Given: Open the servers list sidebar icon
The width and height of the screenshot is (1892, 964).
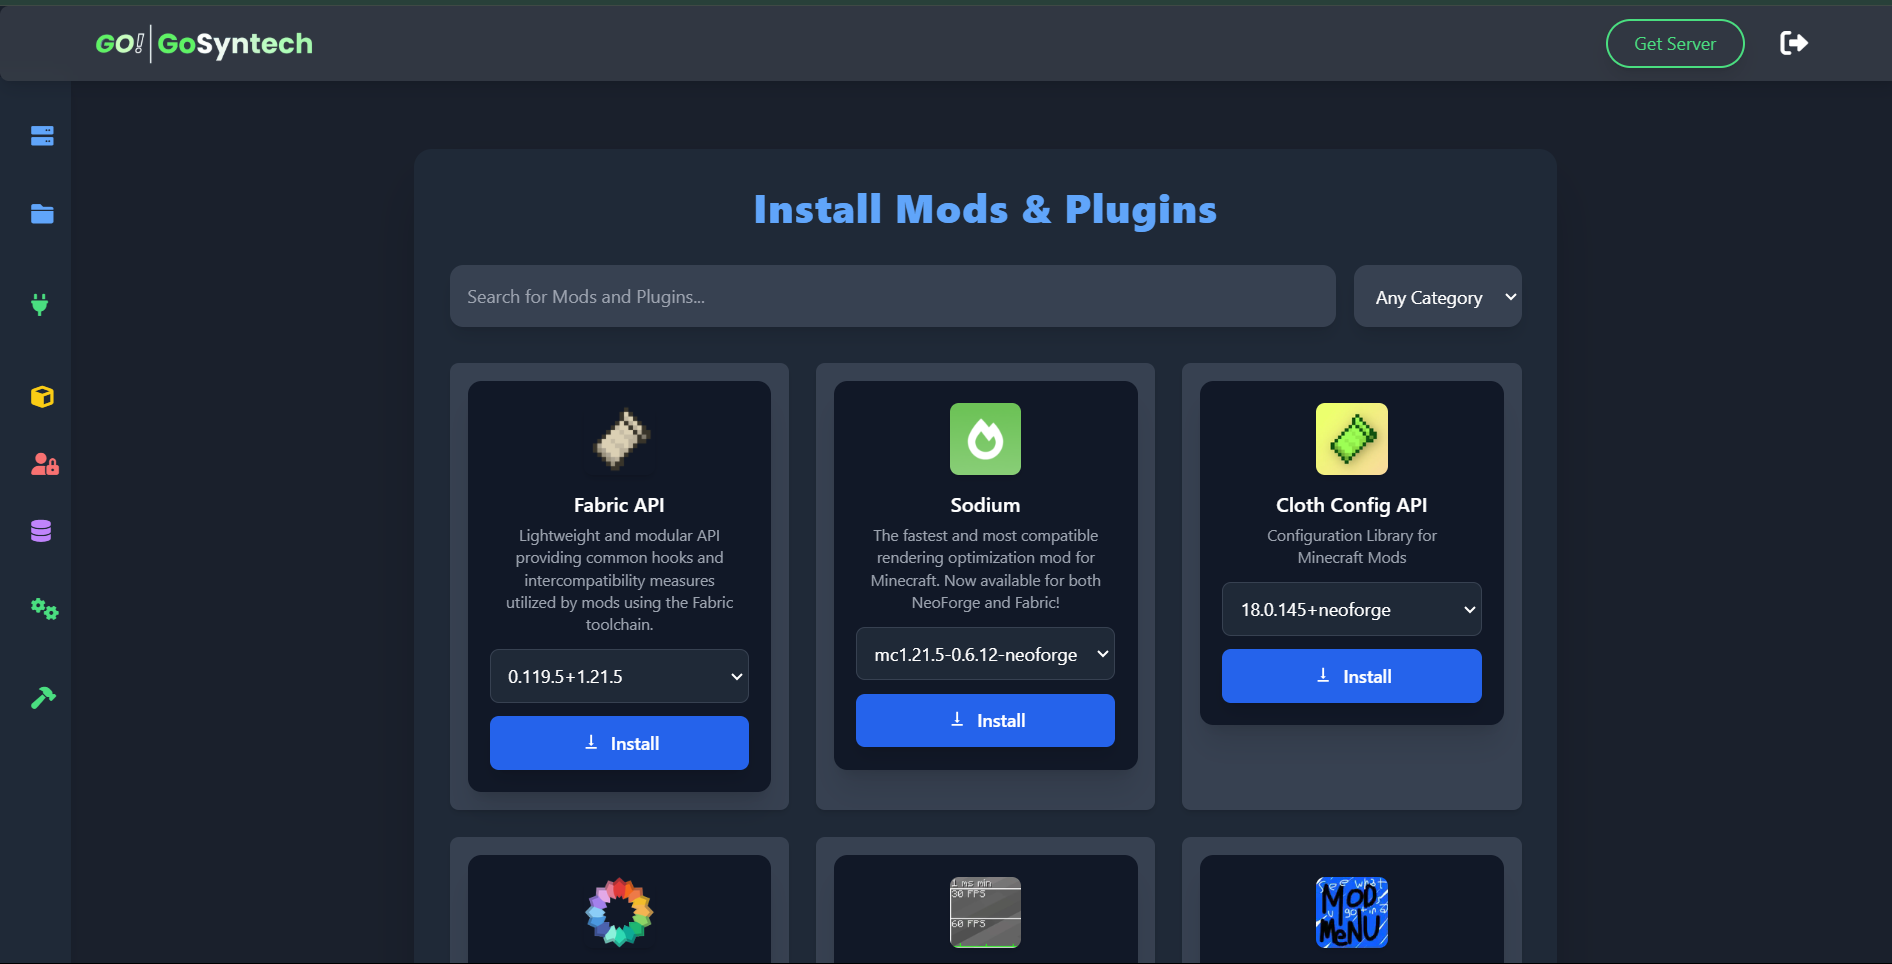Looking at the screenshot, I should coord(42,136).
